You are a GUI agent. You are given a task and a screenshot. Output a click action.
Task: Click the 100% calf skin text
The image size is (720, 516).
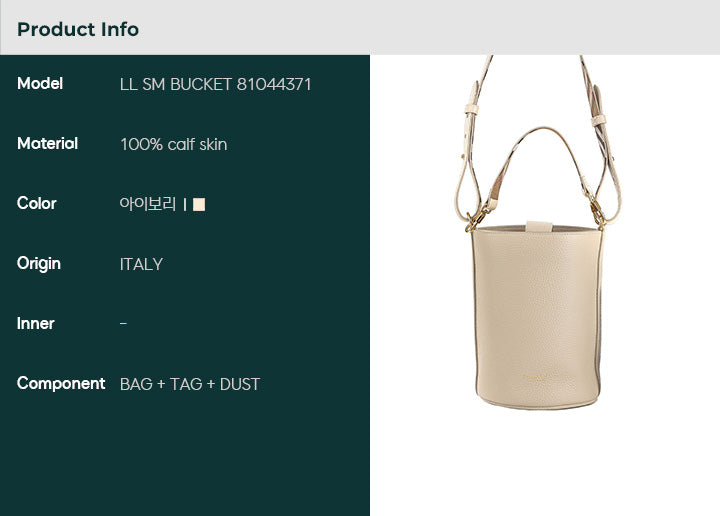point(174,145)
